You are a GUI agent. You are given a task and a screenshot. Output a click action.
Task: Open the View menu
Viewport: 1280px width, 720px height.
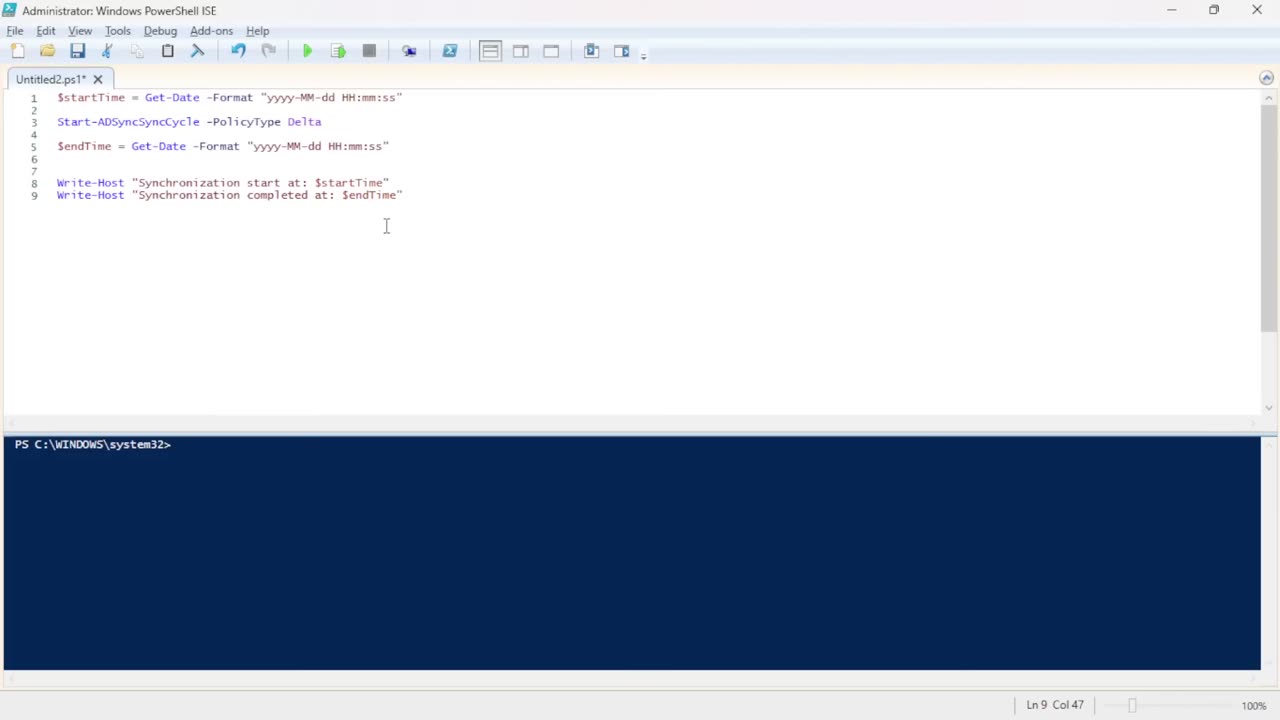[80, 31]
